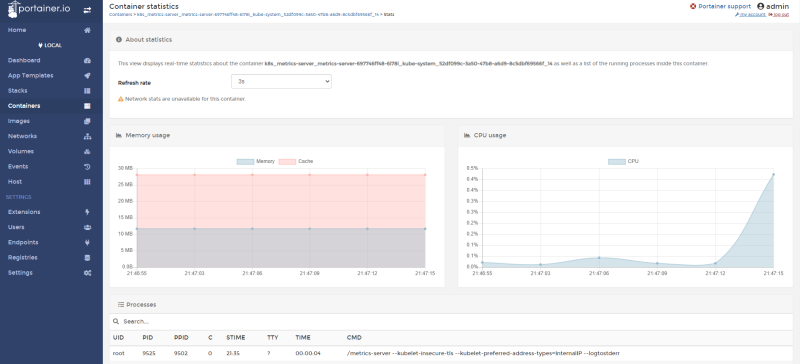This screenshot has width=800, height=364.
Task: Open Home in the sidebar
Action: [x=17, y=30]
